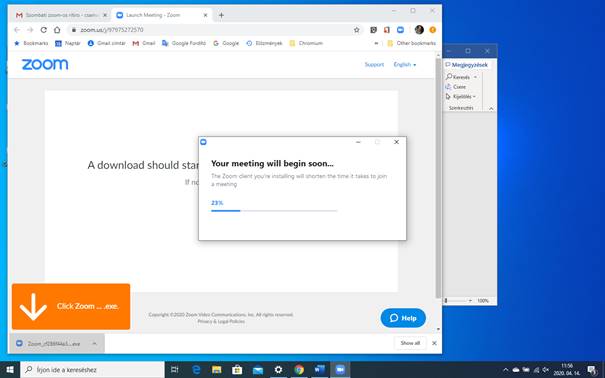The width and height of the screenshot is (605, 378).
Task: Click Csere in the Word ribbon
Action: click(456, 87)
